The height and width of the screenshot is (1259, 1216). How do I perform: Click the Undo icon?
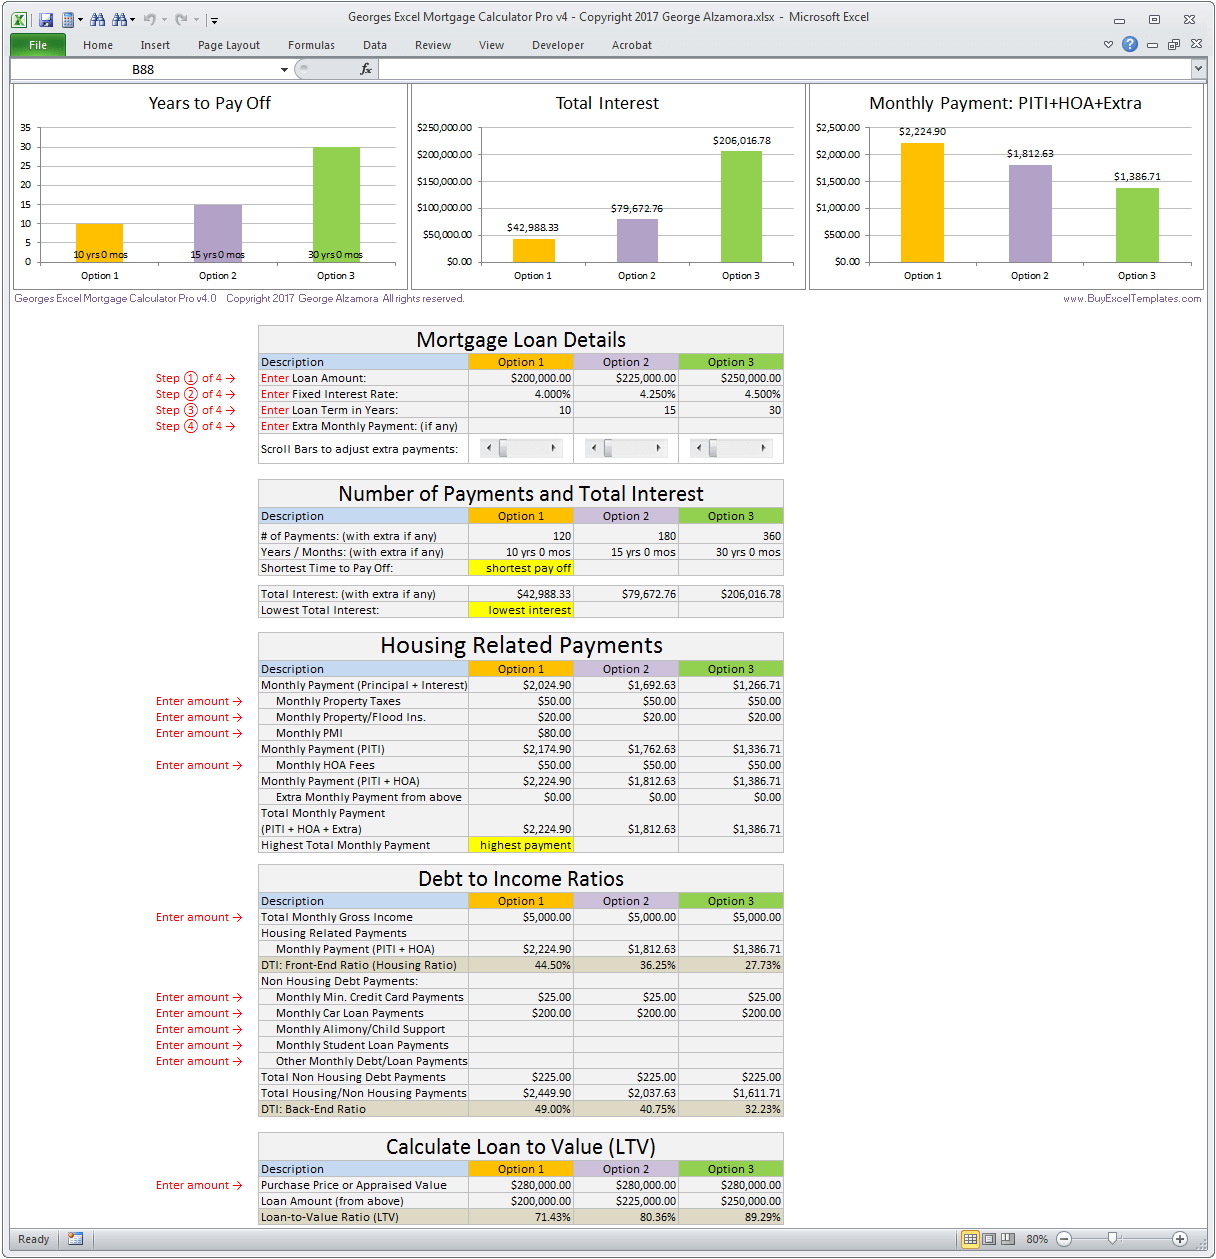coord(151,19)
